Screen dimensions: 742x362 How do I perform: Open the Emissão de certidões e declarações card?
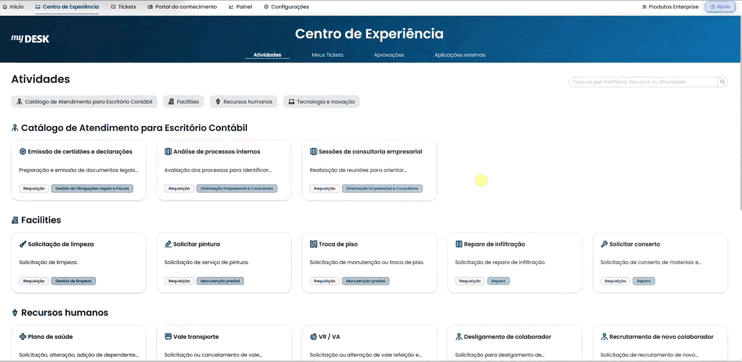pos(79,170)
